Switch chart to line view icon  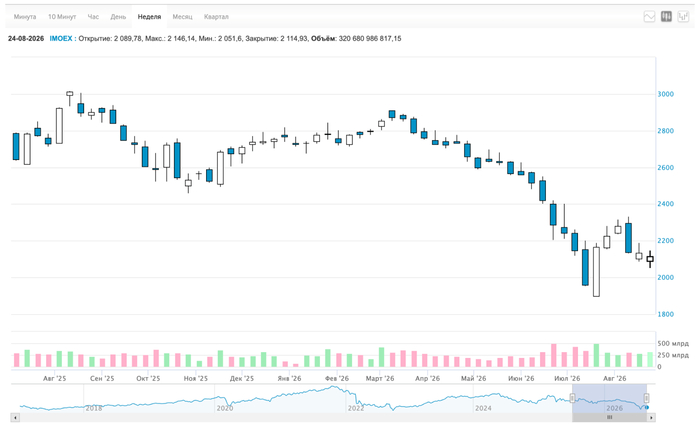tap(649, 17)
